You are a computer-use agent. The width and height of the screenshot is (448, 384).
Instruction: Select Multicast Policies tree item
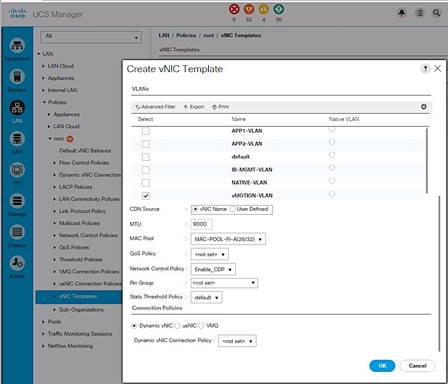click(x=79, y=223)
